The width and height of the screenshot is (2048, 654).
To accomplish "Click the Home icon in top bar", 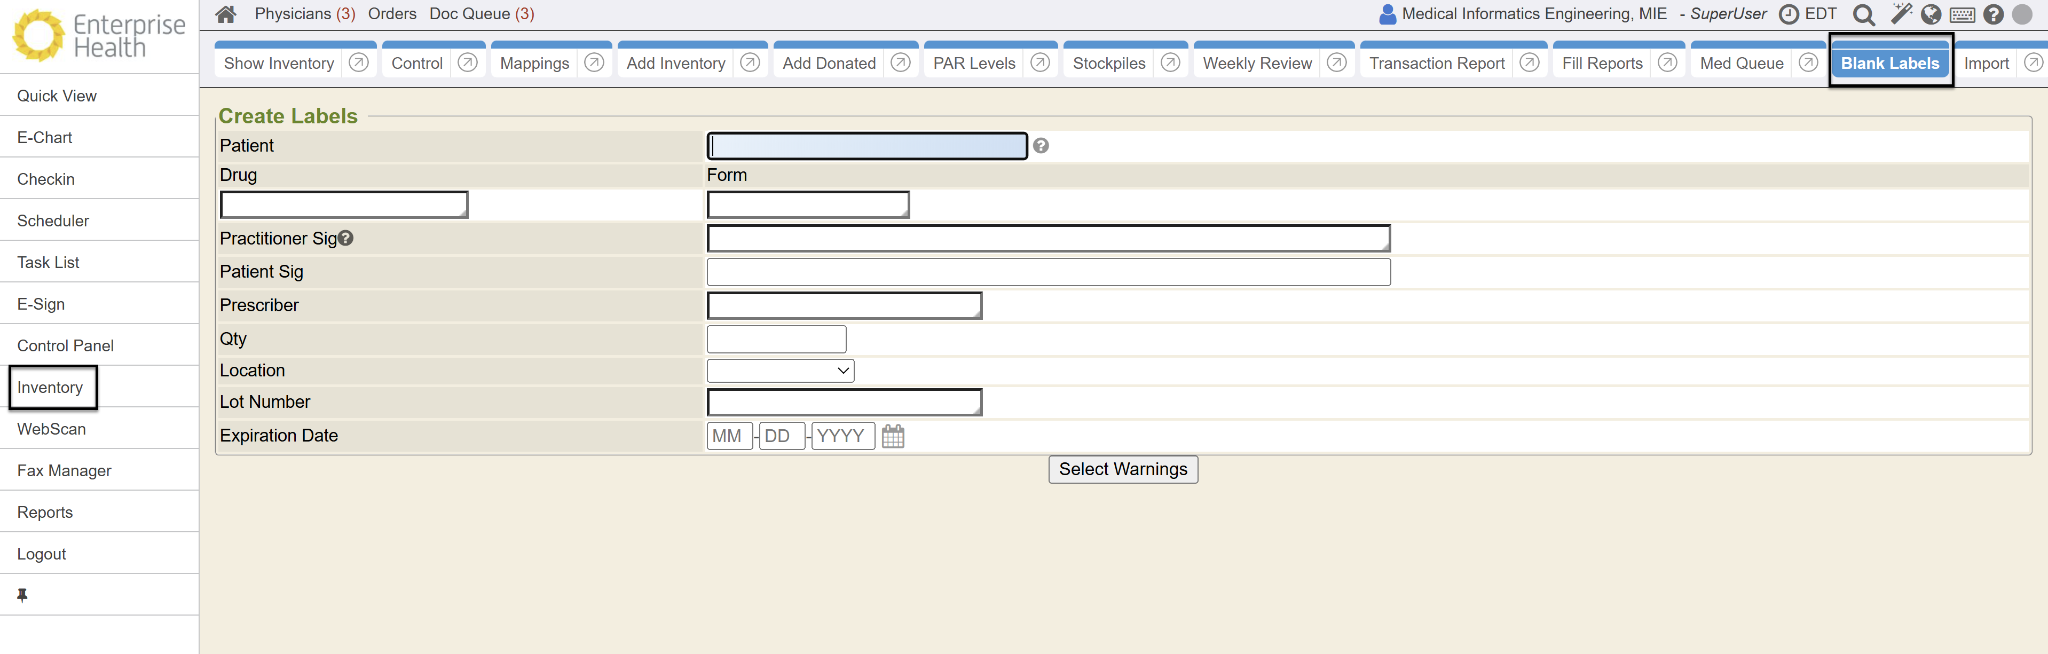I will (x=226, y=14).
